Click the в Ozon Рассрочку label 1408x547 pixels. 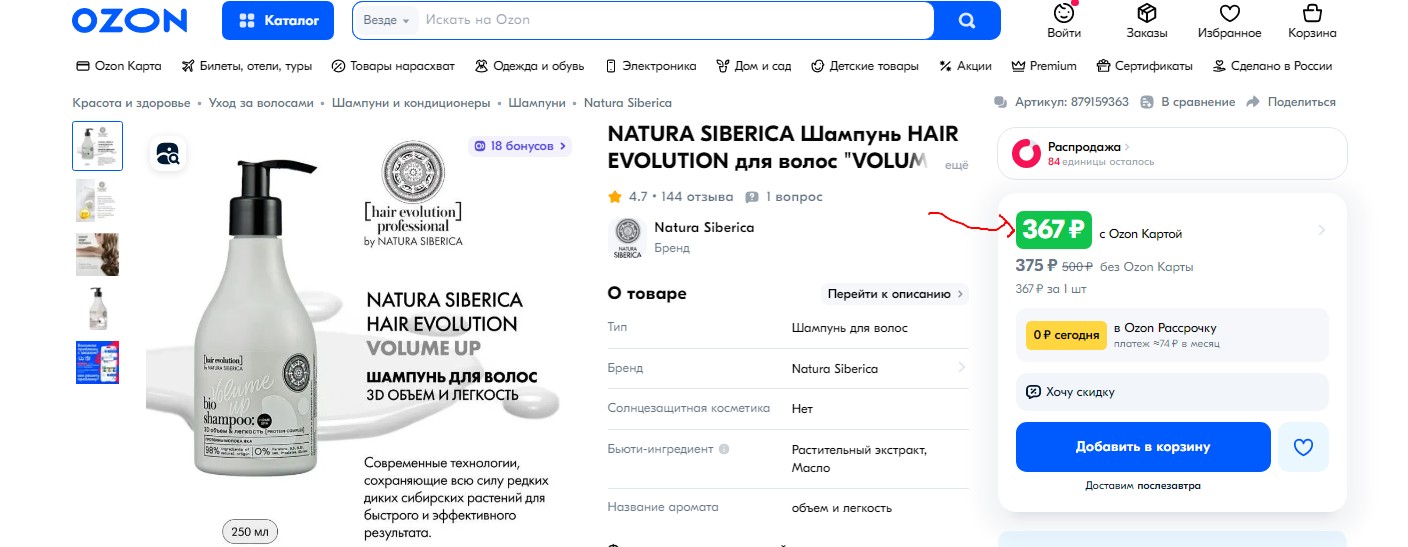(x=1165, y=328)
